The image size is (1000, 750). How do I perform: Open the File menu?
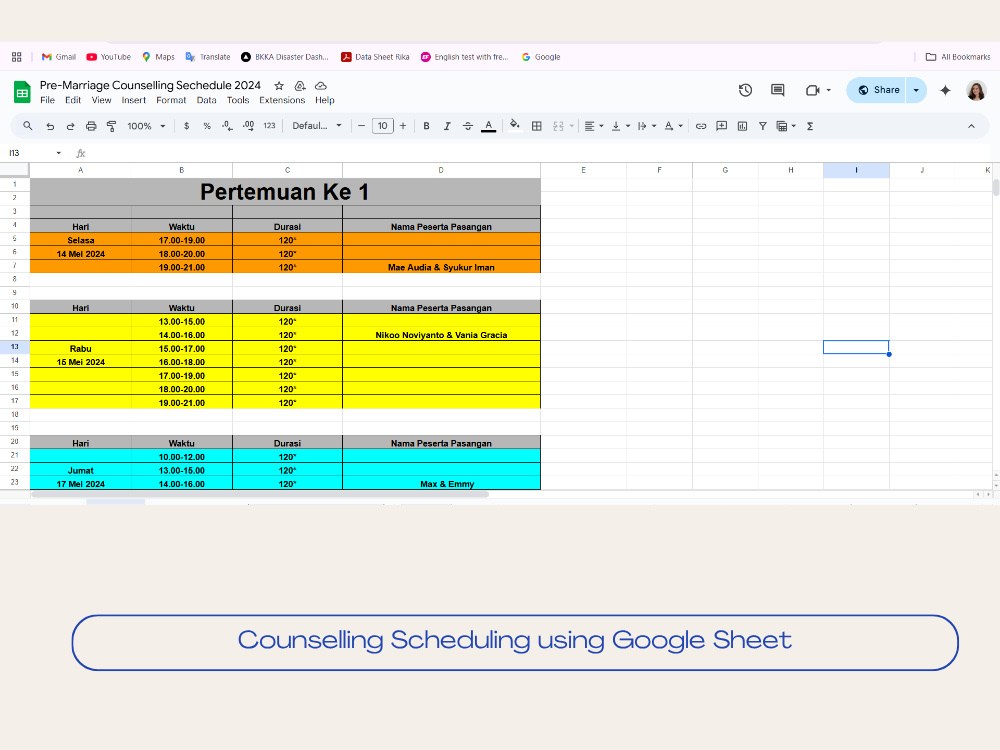(47, 100)
